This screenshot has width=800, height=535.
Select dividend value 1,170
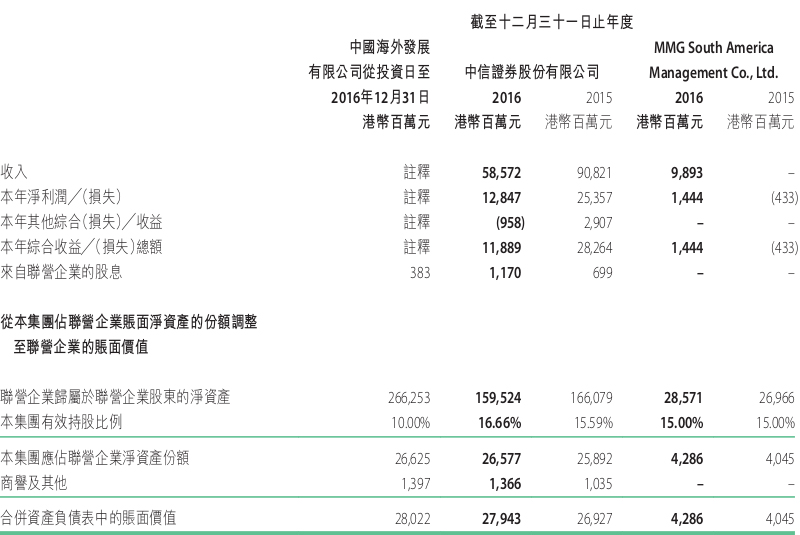(x=505, y=273)
